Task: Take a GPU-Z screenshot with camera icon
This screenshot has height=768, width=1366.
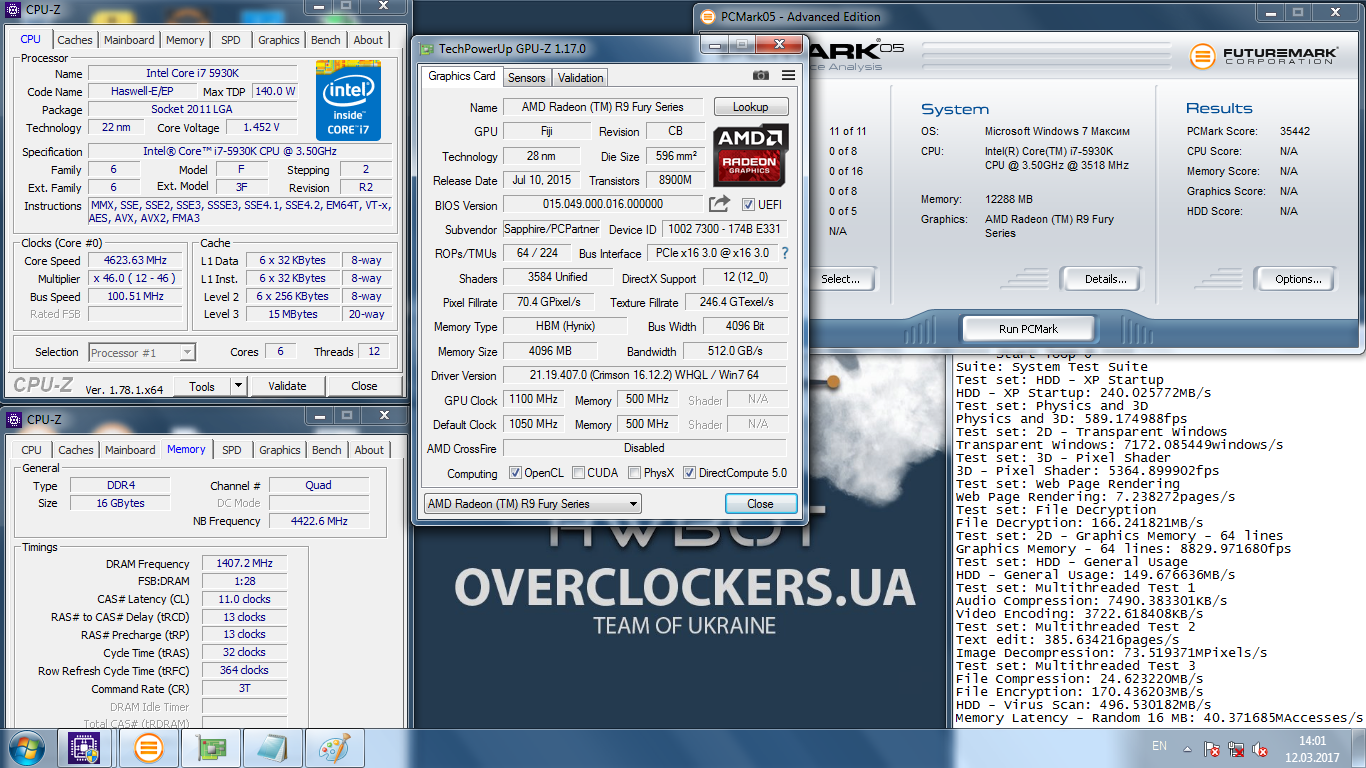Action: point(761,76)
